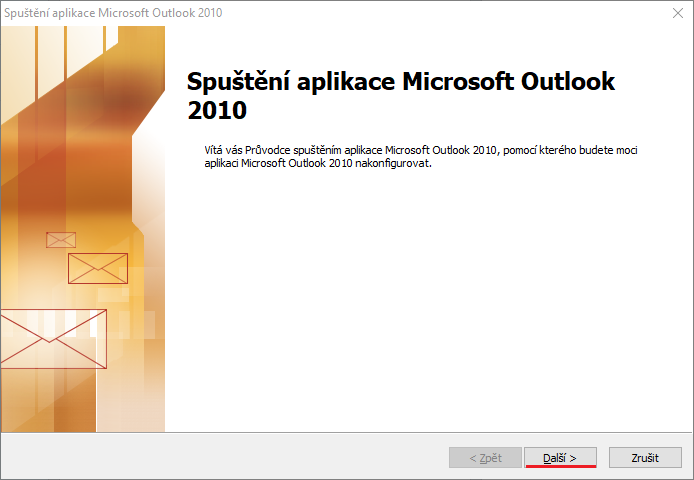Click the disabled < Zpět button
This screenshot has height=480, width=694.
(485, 457)
